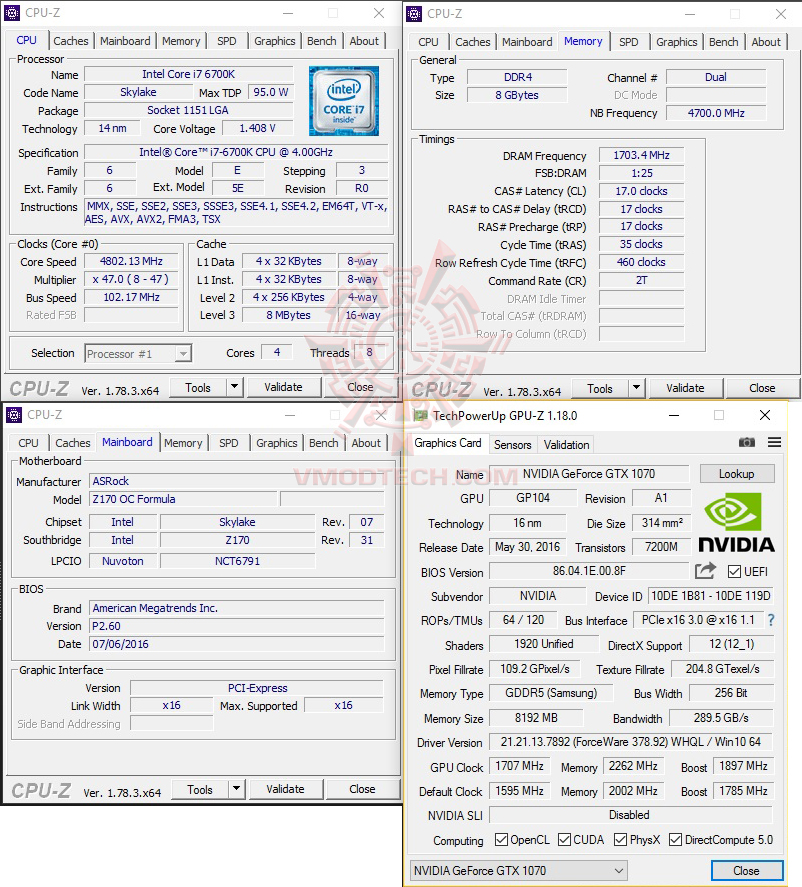Click CPU-Z app icon in Memory window title
The height and width of the screenshot is (887, 802).
414,14
